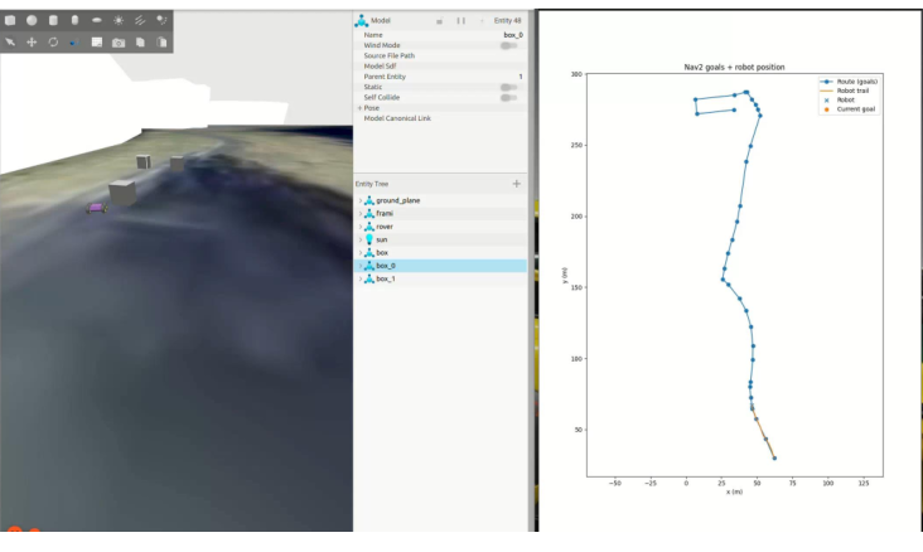The height and width of the screenshot is (552, 923).
Task: Select the sun entity row
Action: click(440, 240)
